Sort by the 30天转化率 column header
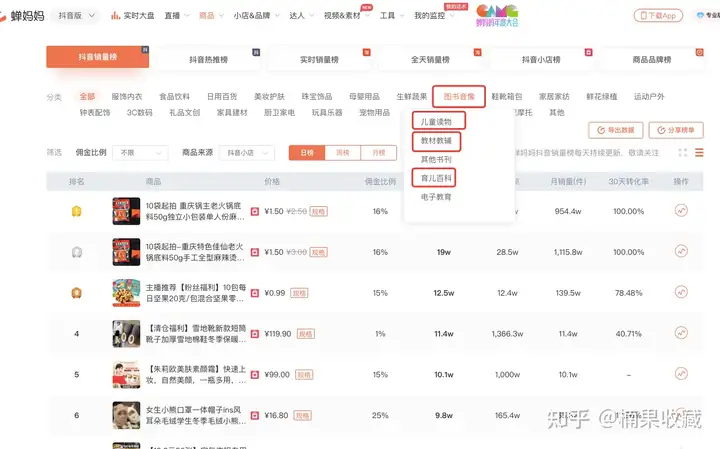The image size is (720, 449). 629,181
